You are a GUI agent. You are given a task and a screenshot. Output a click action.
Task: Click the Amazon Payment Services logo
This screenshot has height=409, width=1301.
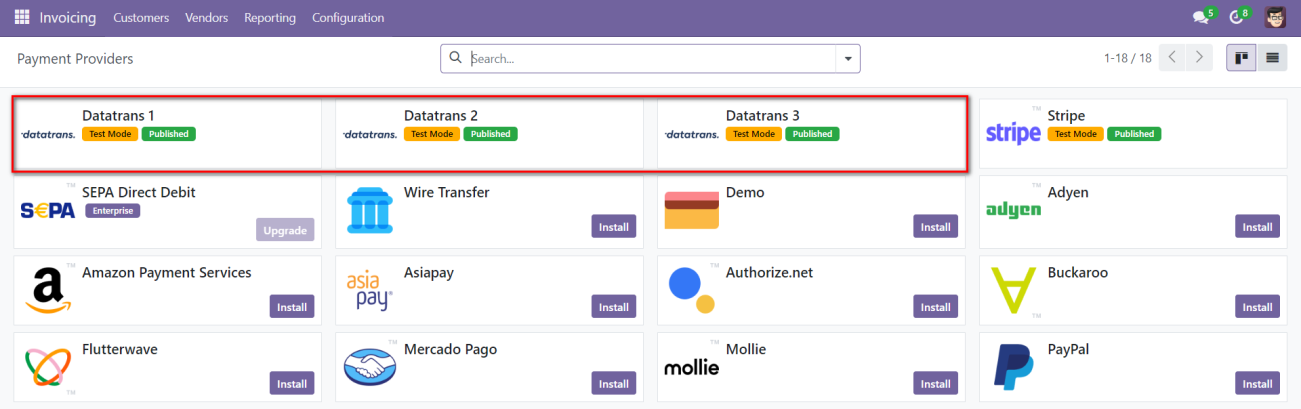(47, 290)
